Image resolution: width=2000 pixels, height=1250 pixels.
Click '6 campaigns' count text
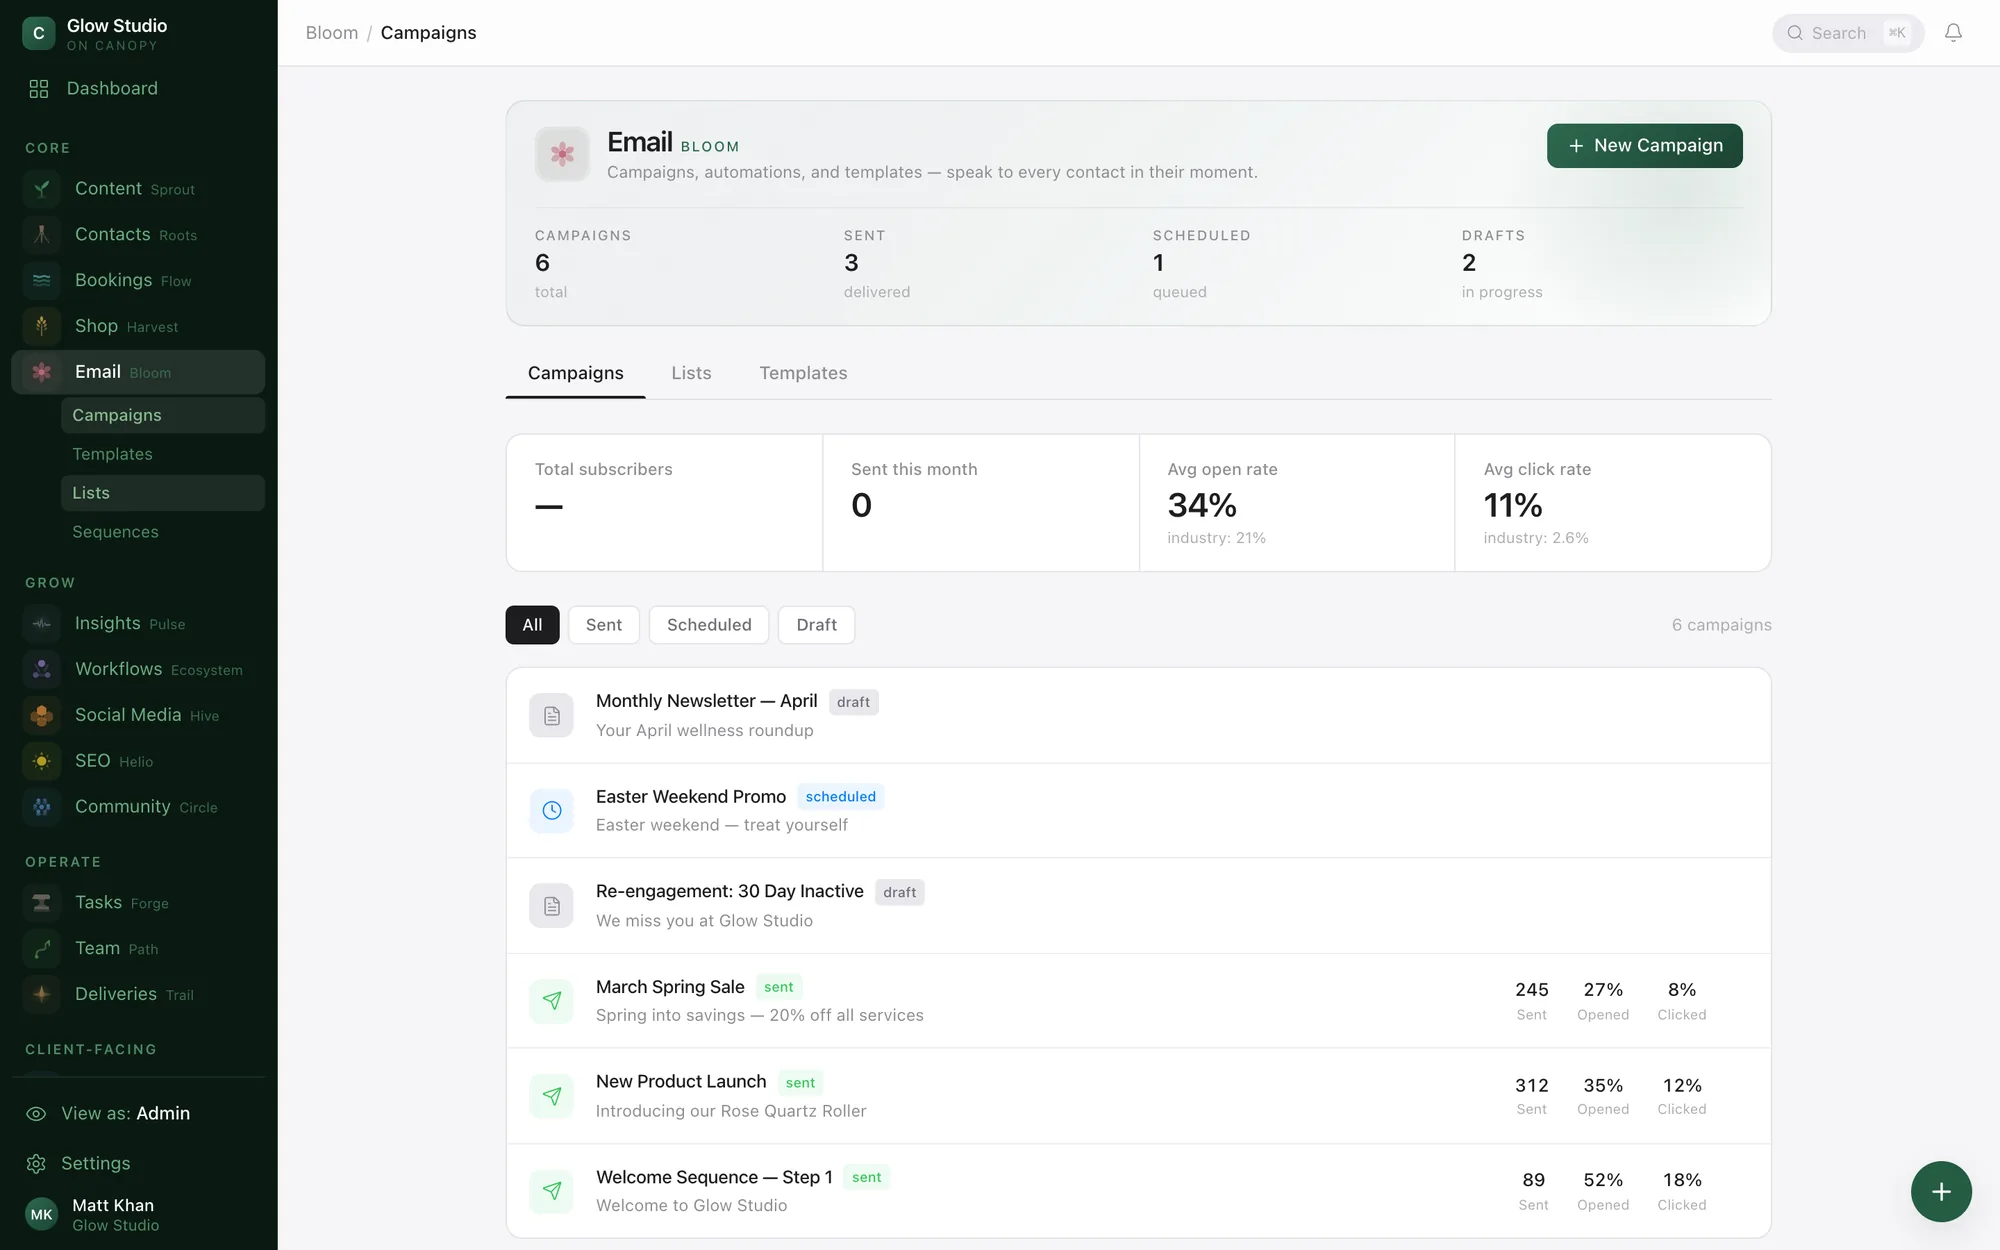coord(1721,625)
